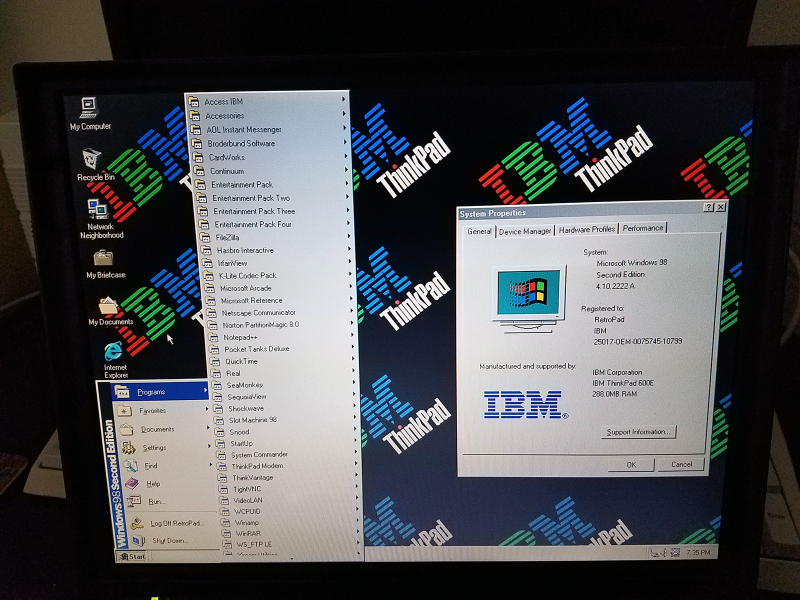Click the Programs folder icon in Start menu

(x=122, y=392)
